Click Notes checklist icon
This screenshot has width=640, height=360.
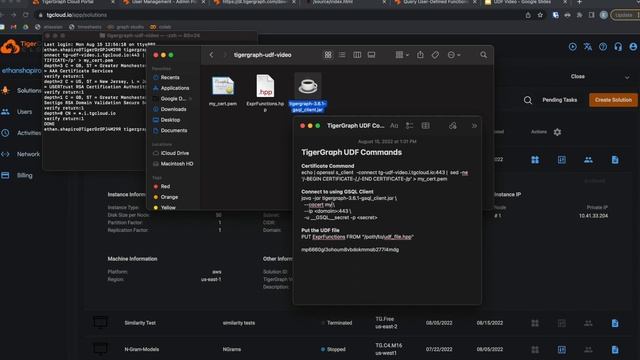click(x=409, y=126)
